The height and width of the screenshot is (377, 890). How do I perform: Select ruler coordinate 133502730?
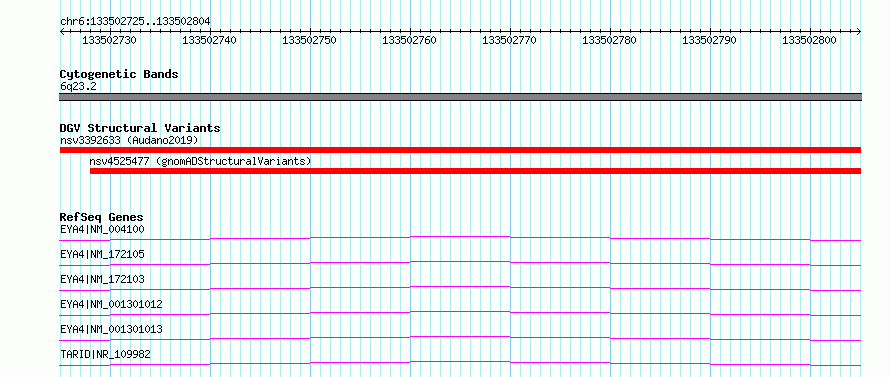110,40
